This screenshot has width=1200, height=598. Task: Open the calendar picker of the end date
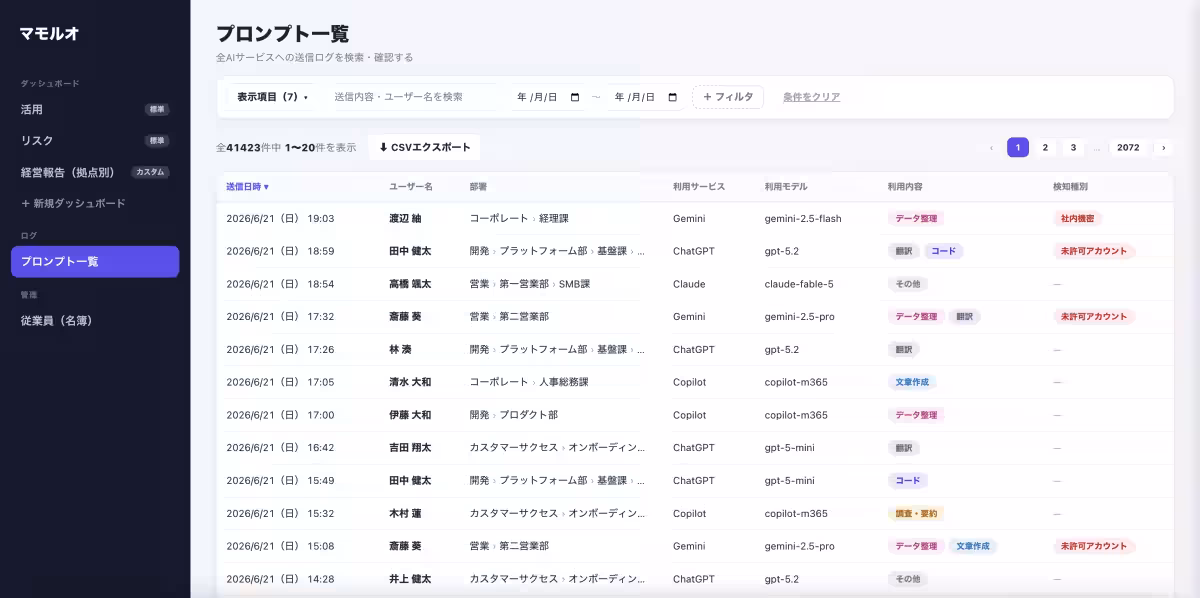[672, 97]
